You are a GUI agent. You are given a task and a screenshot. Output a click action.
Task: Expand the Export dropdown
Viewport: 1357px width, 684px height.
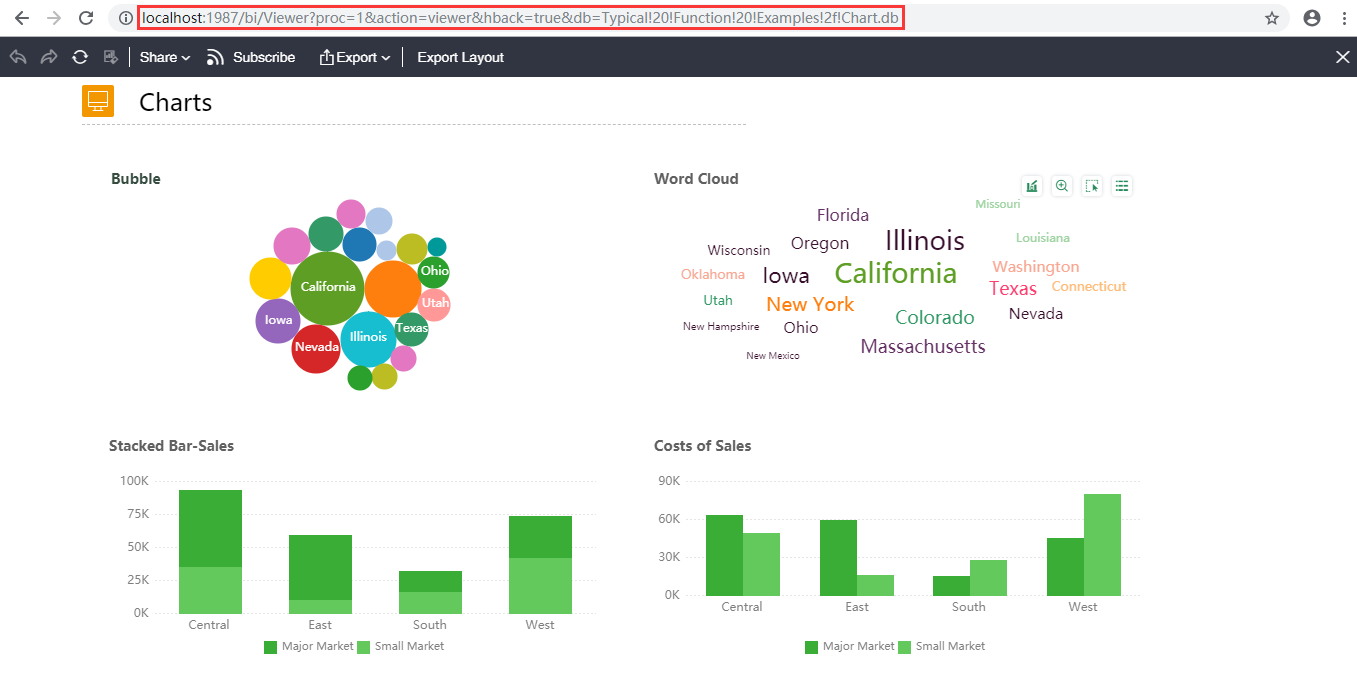tap(355, 57)
